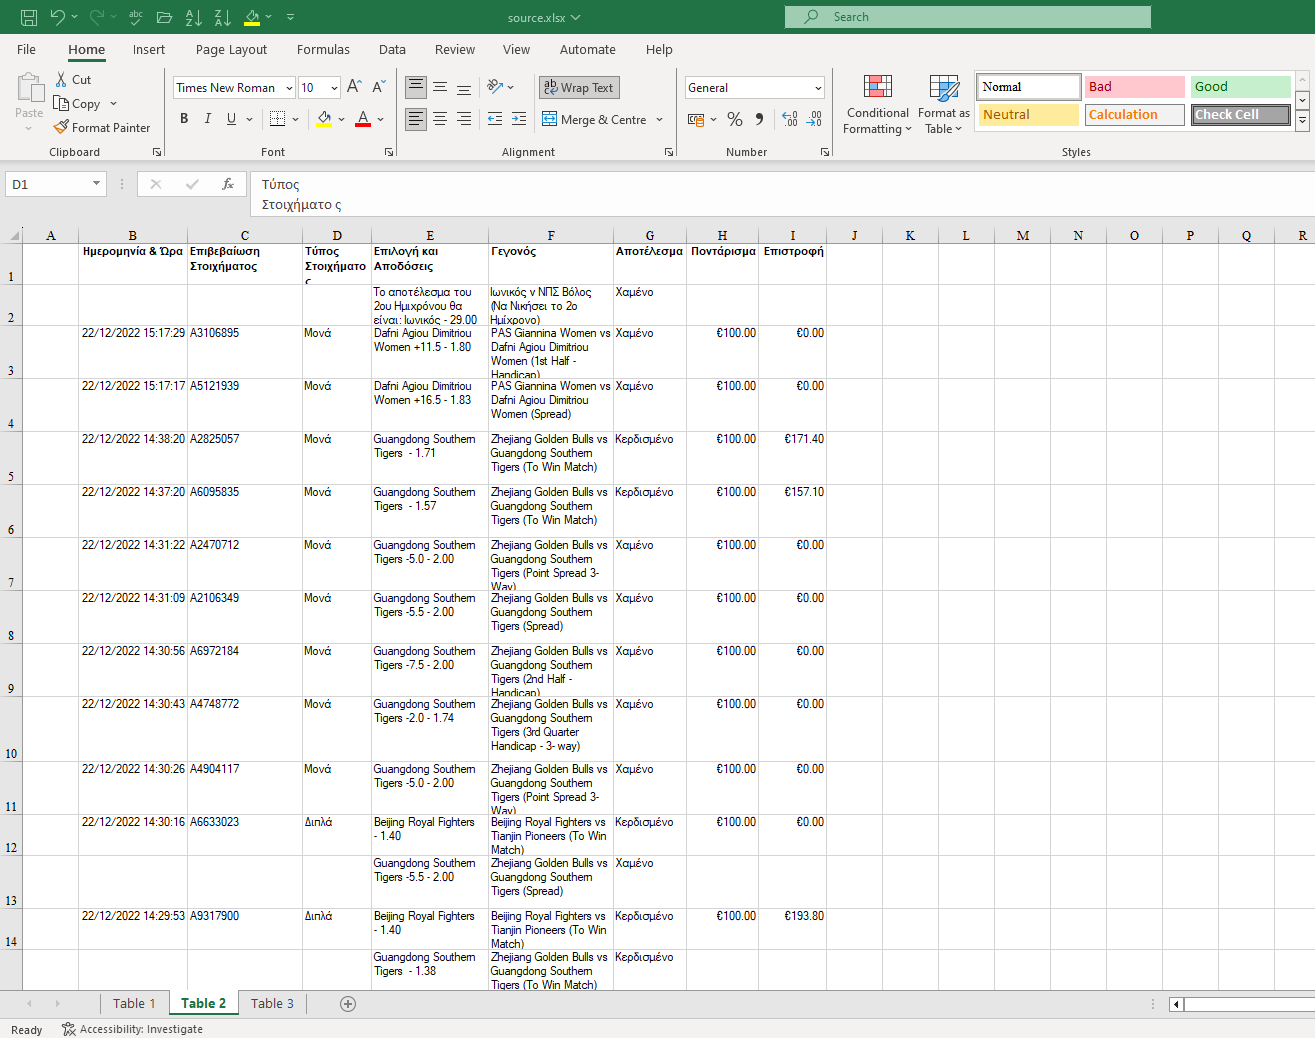Switch to the Insert tab
The width and height of the screenshot is (1315, 1038).
pyautogui.click(x=149, y=49)
